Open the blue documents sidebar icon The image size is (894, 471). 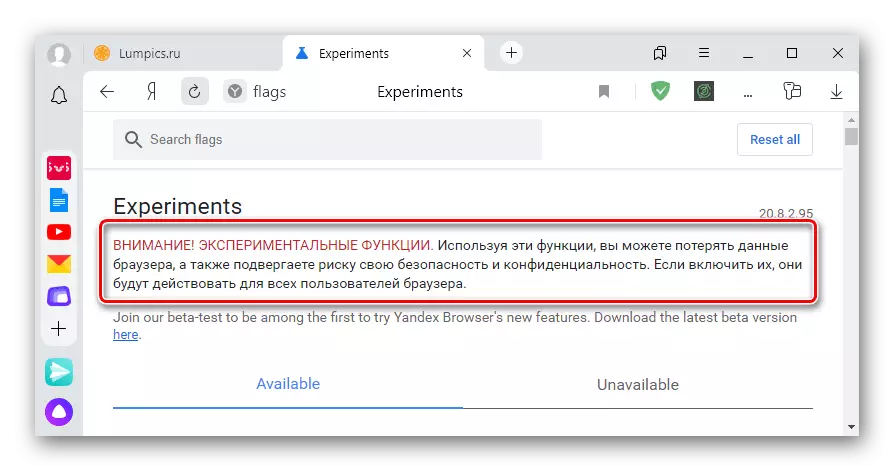tap(58, 200)
